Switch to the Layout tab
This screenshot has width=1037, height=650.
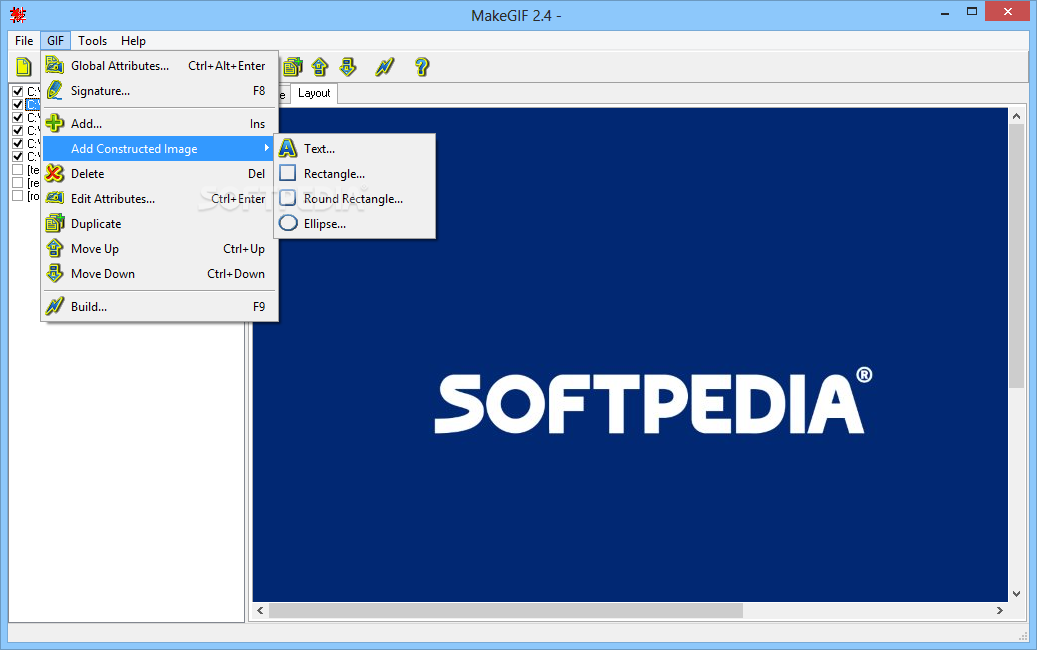tap(314, 93)
